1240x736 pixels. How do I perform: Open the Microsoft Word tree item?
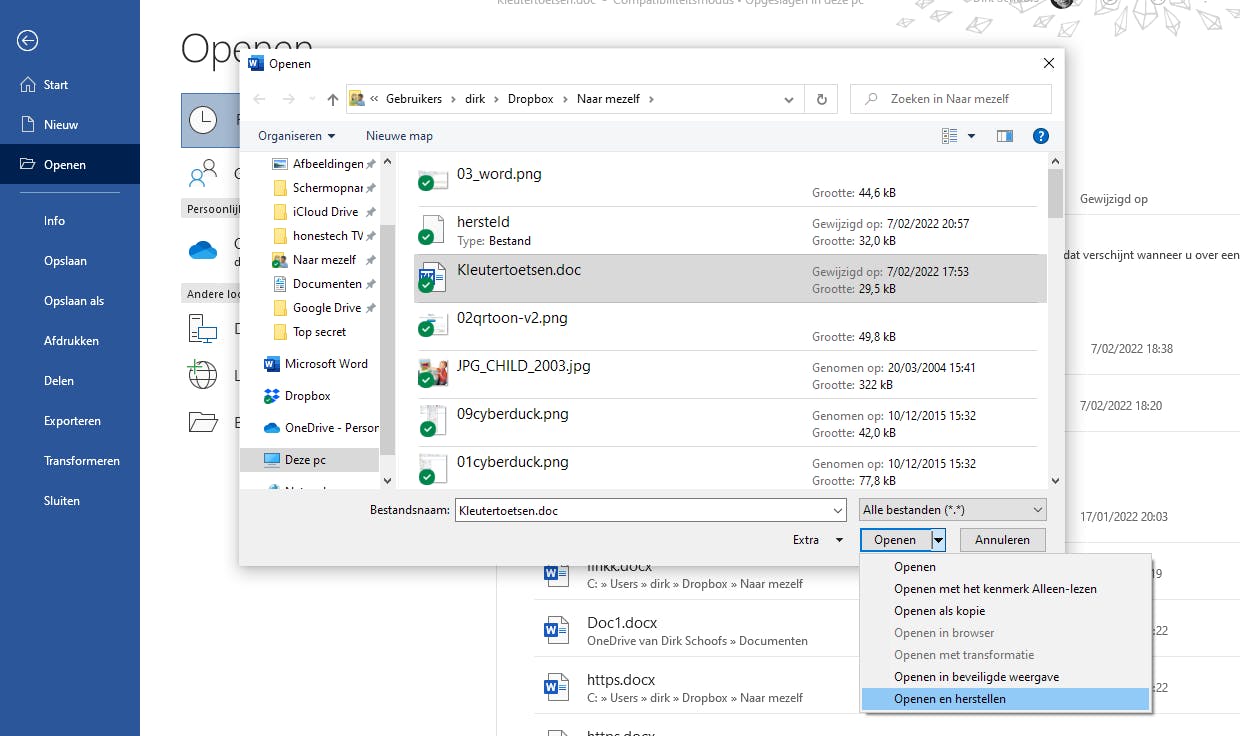point(325,364)
